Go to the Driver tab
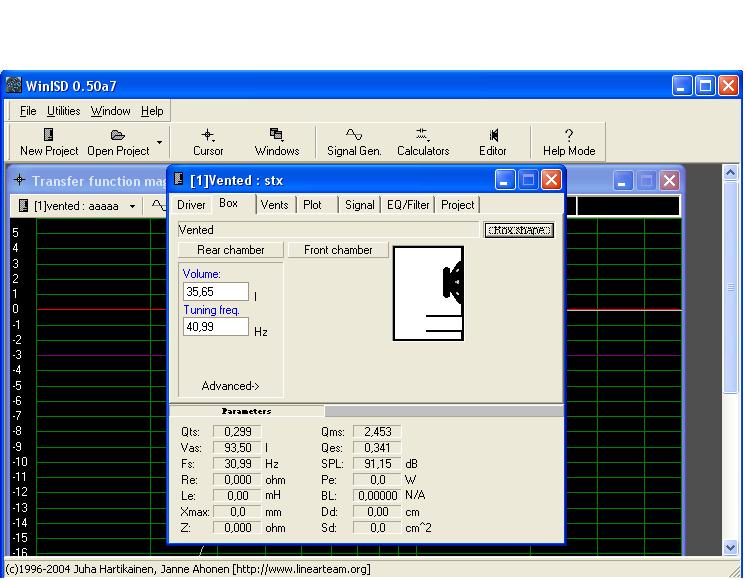Viewport: 746px width, 580px height. click(x=191, y=204)
